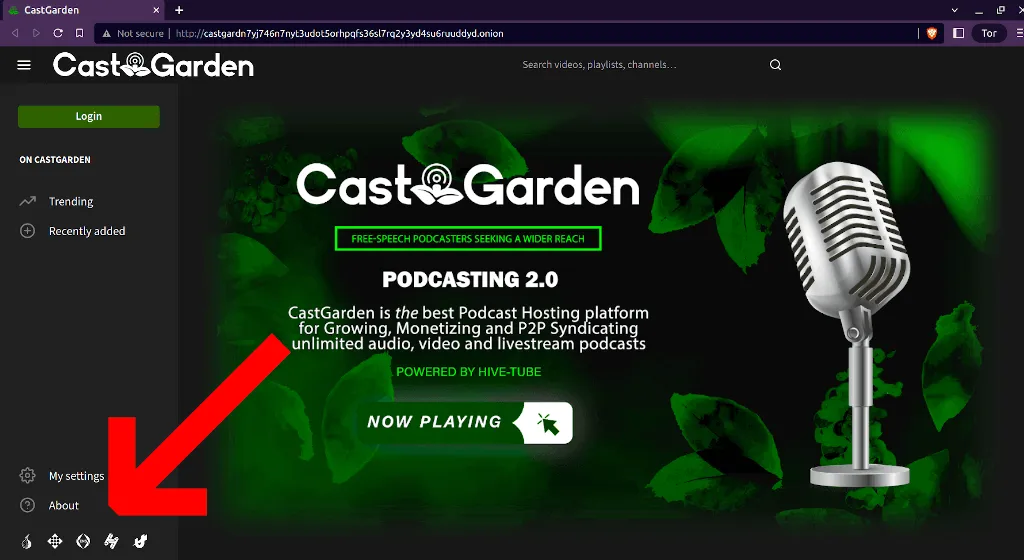Click the onion URL in address bar
This screenshot has width=1024, height=560.
click(x=340, y=33)
